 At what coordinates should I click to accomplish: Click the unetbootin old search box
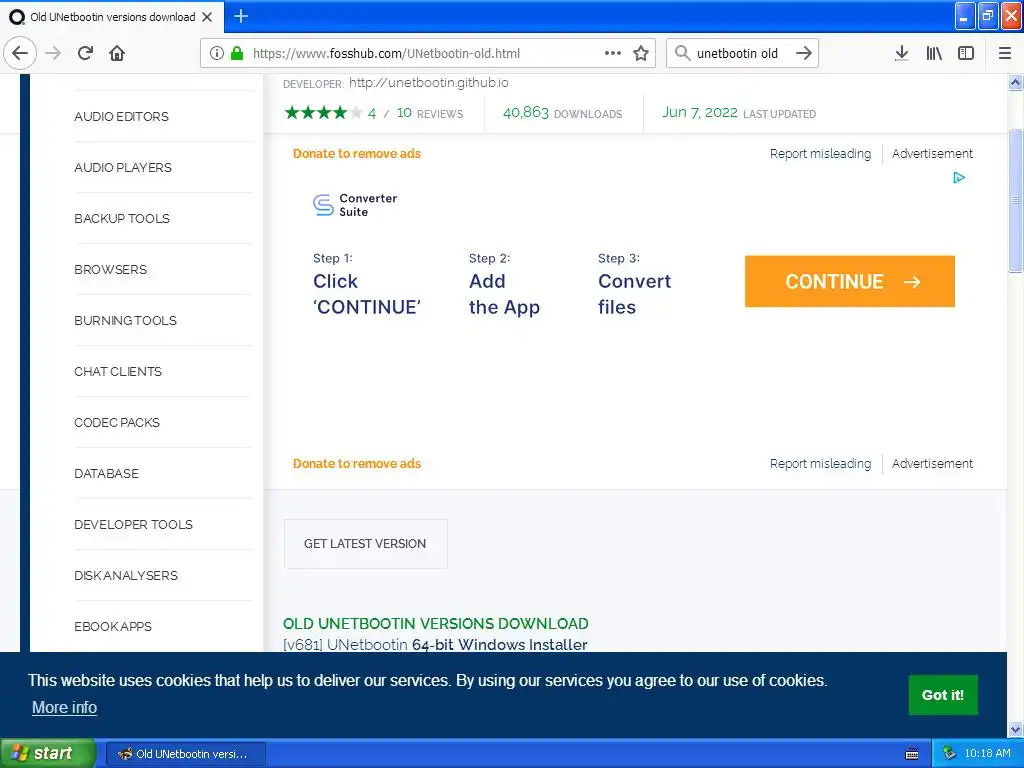[x=741, y=54]
